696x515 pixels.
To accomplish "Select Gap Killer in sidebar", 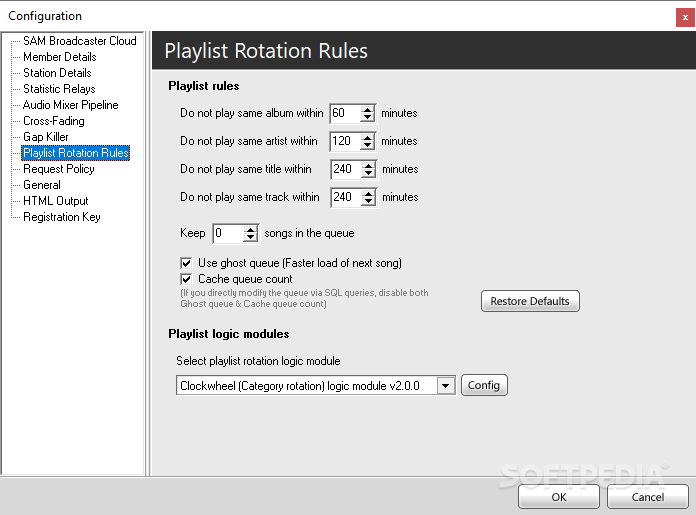I will (46, 137).
